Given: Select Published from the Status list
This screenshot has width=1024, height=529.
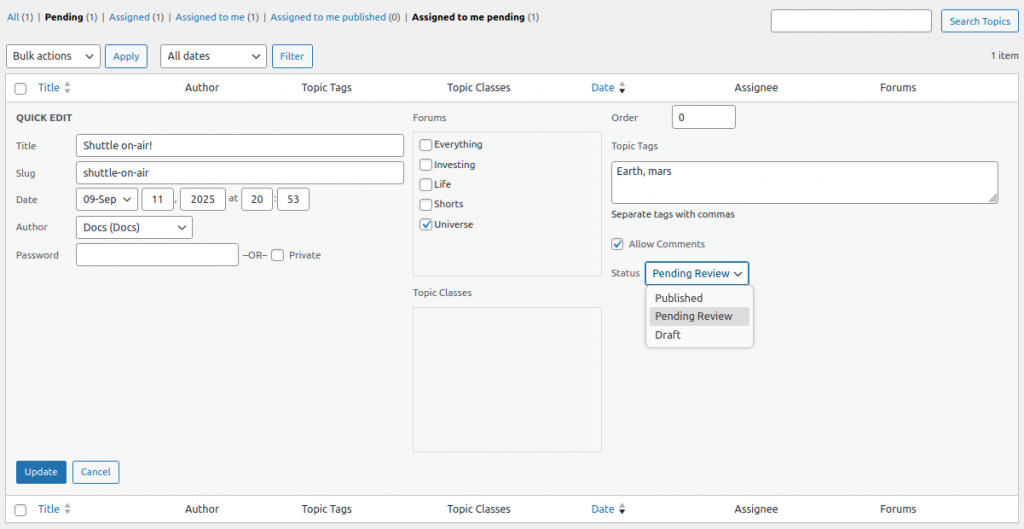Looking at the screenshot, I should pos(679,298).
